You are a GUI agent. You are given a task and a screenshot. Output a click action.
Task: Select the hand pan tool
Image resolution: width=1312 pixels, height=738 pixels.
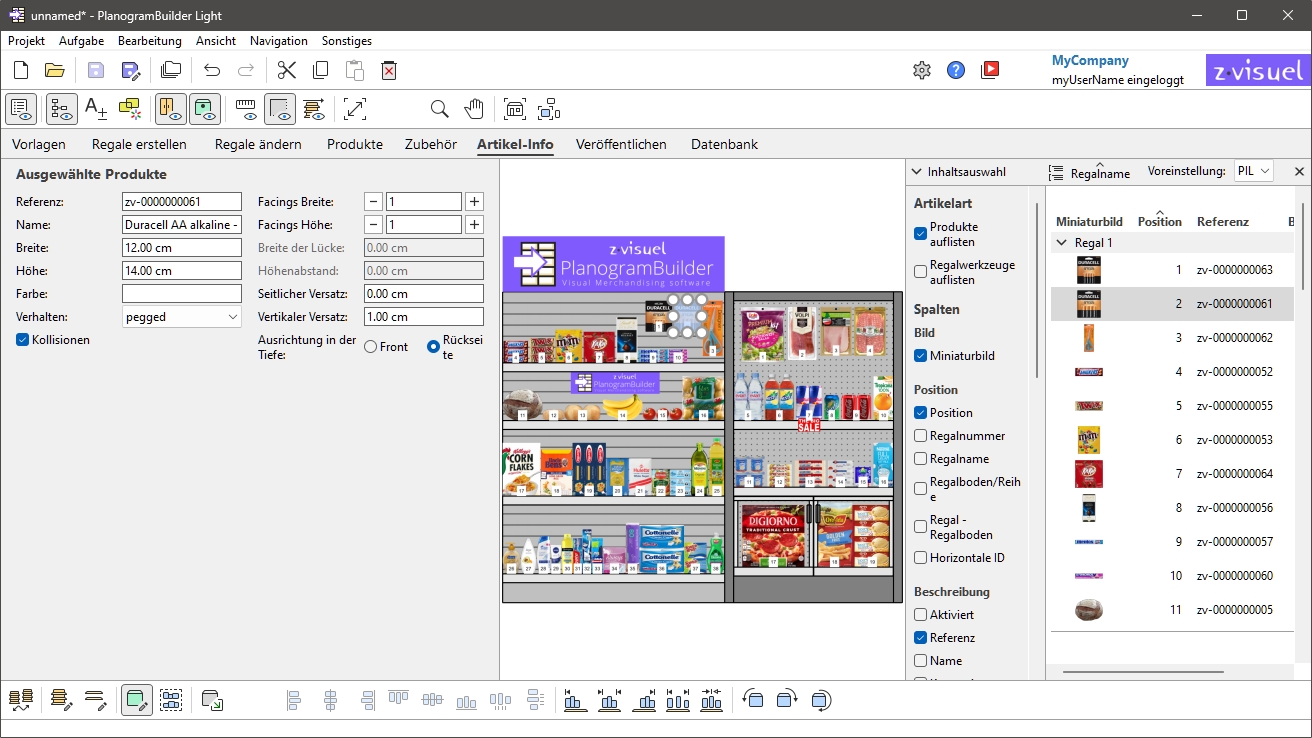(474, 108)
